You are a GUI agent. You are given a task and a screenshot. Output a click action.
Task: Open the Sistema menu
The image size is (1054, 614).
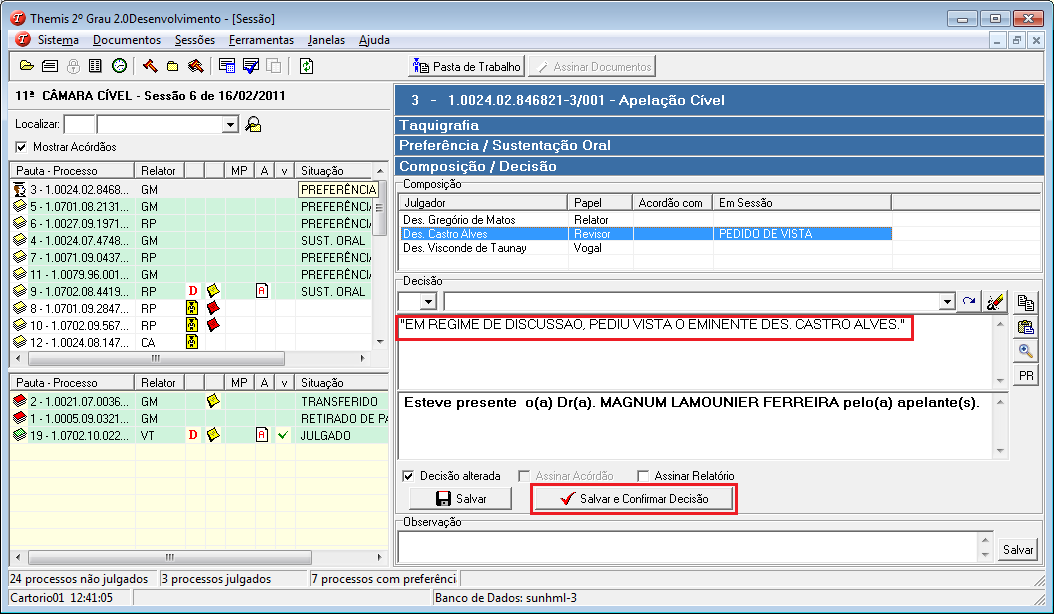pyautogui.click(x=58, y=40)
